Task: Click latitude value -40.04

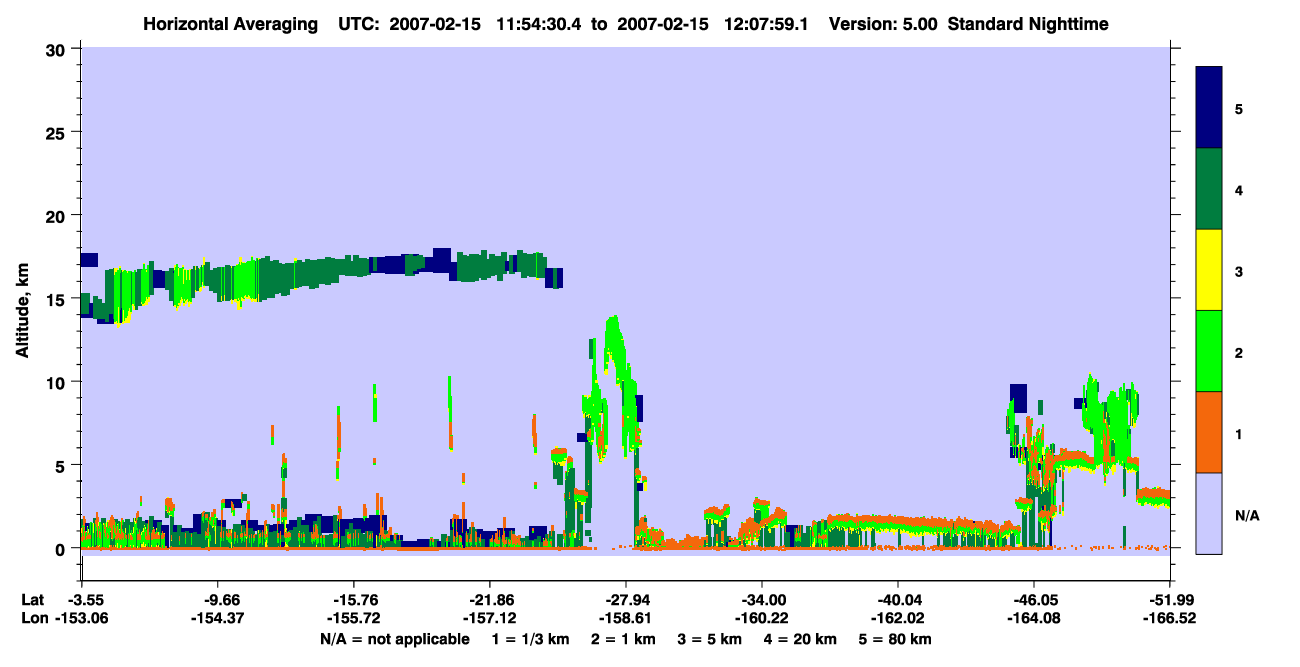Action: click(898, 600)
